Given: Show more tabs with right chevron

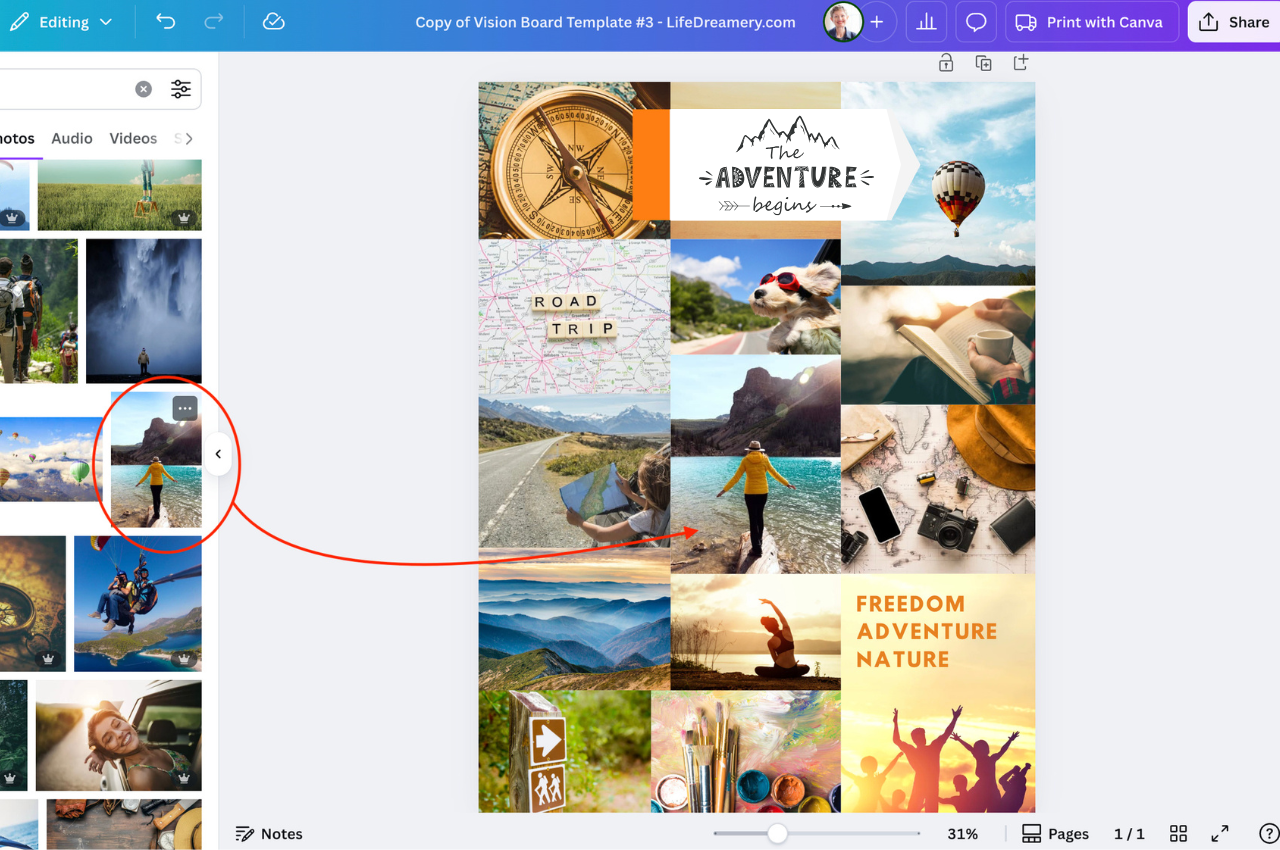Looking at the screenshot, I should [189, 138].
